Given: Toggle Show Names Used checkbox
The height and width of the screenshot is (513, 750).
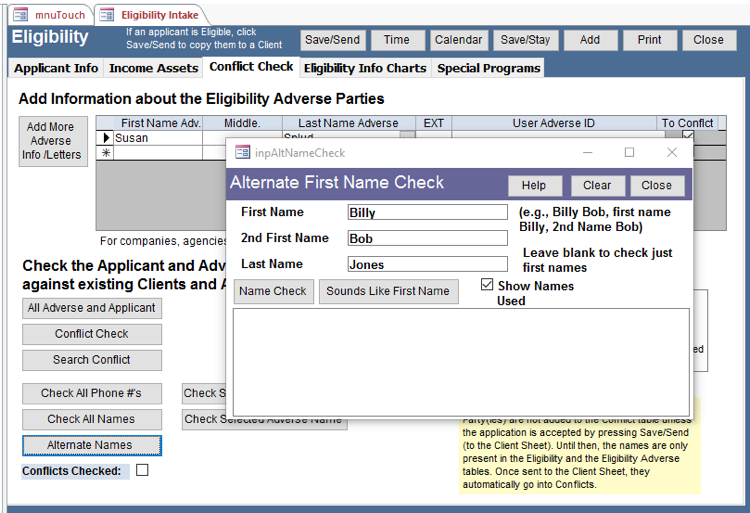Looking at the screenshot, I should click(487, 284).
